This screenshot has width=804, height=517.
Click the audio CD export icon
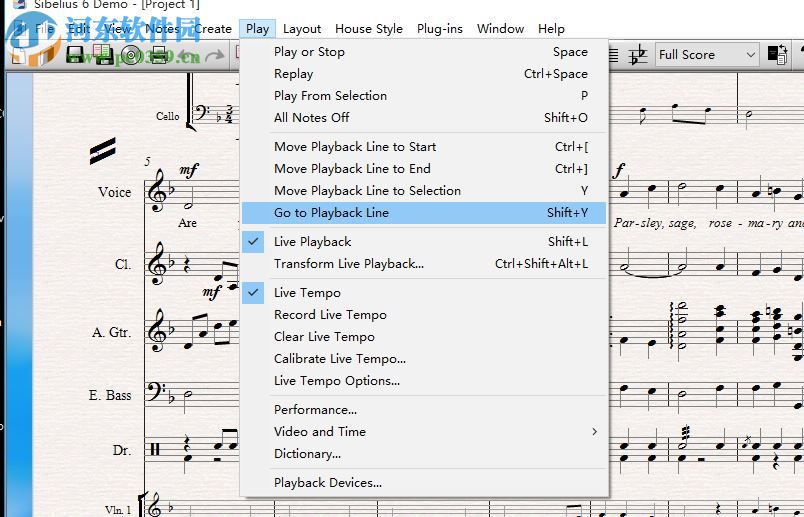(x=131, y=54)
